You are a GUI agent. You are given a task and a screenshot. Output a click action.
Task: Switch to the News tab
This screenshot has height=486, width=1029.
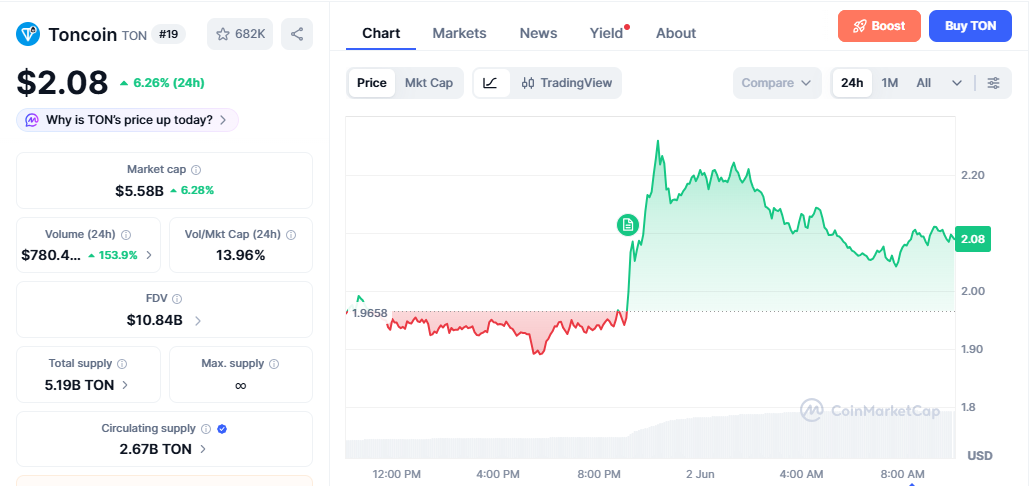(538, 33)
